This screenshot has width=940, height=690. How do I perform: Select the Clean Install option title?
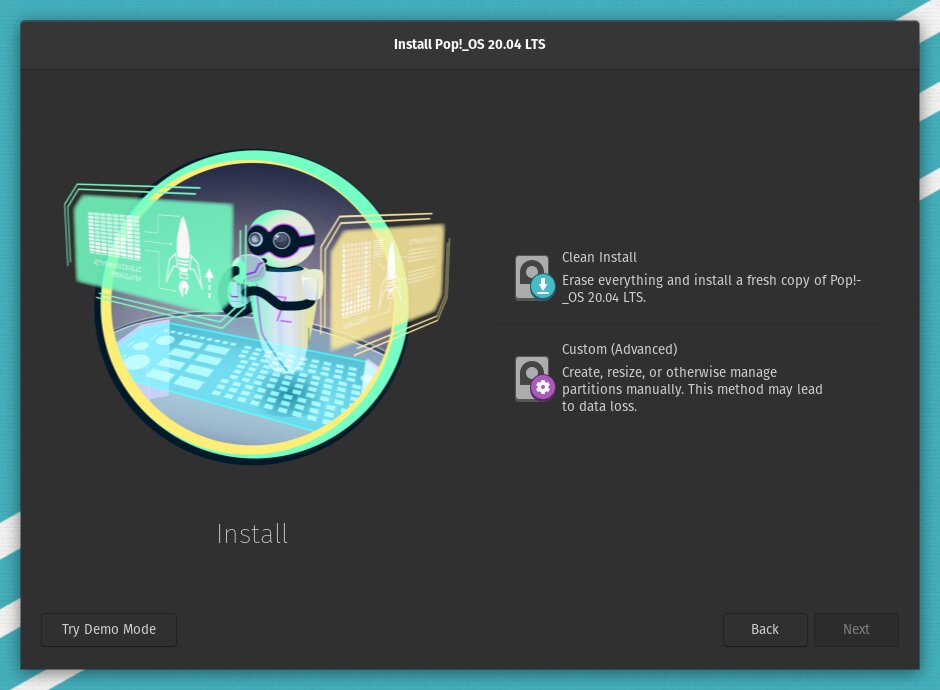[x=599, y=257]
